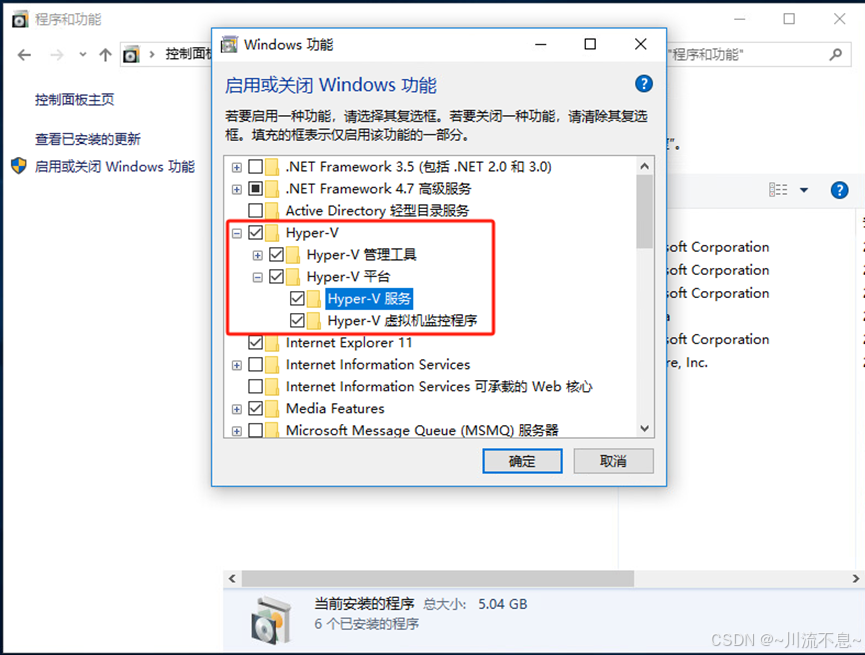Open 查看已安装的更新 link

pos(88,139)
